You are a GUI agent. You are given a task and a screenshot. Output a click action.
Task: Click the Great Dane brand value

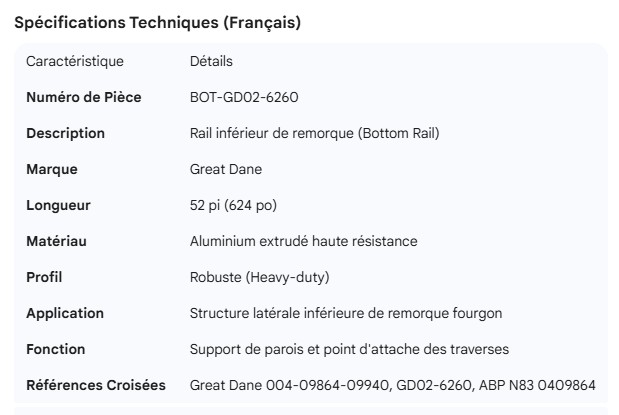click(226, 169)
